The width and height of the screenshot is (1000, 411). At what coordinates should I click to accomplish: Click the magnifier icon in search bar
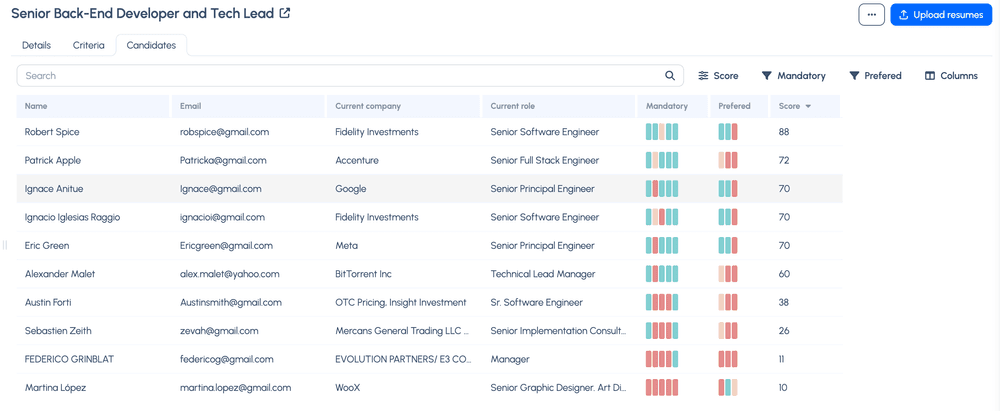click(x=670, y=75)
